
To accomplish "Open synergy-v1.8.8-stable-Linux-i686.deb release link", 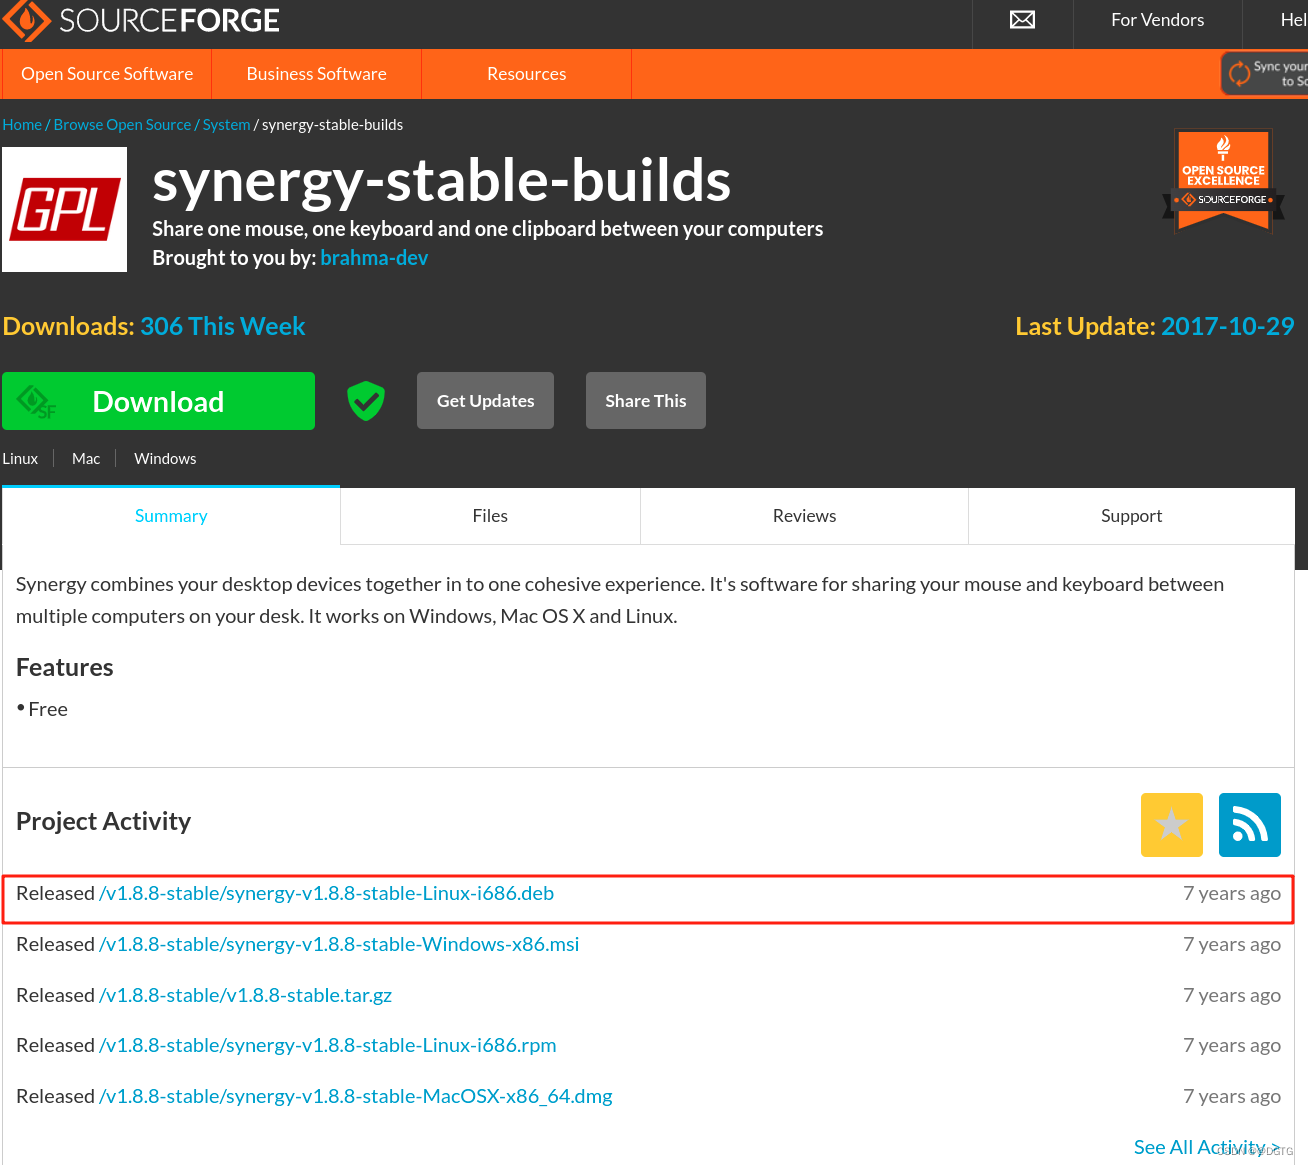I will coord(326,894).
